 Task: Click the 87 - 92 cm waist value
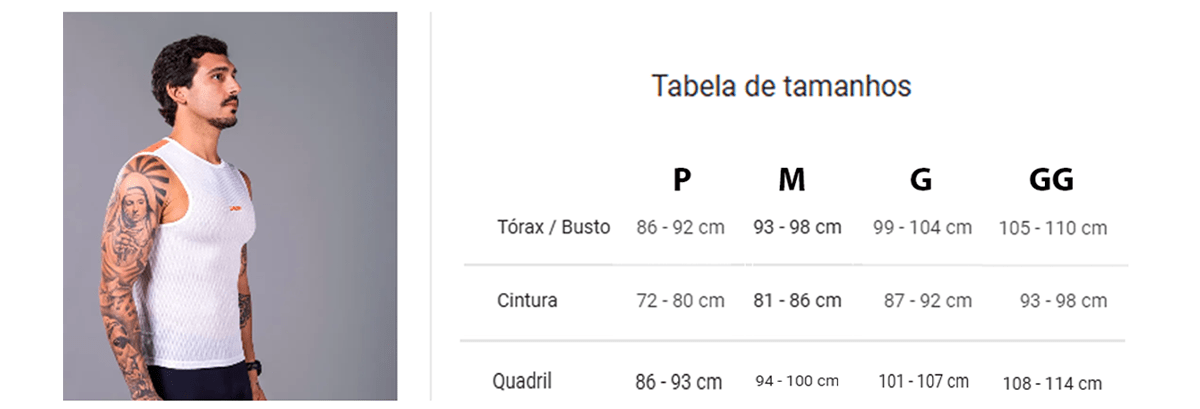click(927, 300)
